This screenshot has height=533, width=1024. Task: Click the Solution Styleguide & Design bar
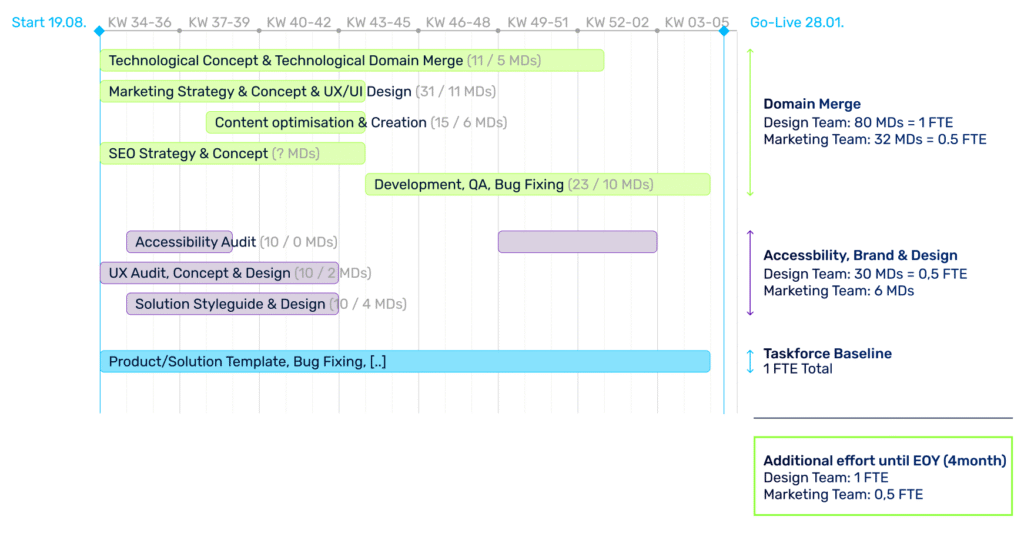(x=232, y=304)
